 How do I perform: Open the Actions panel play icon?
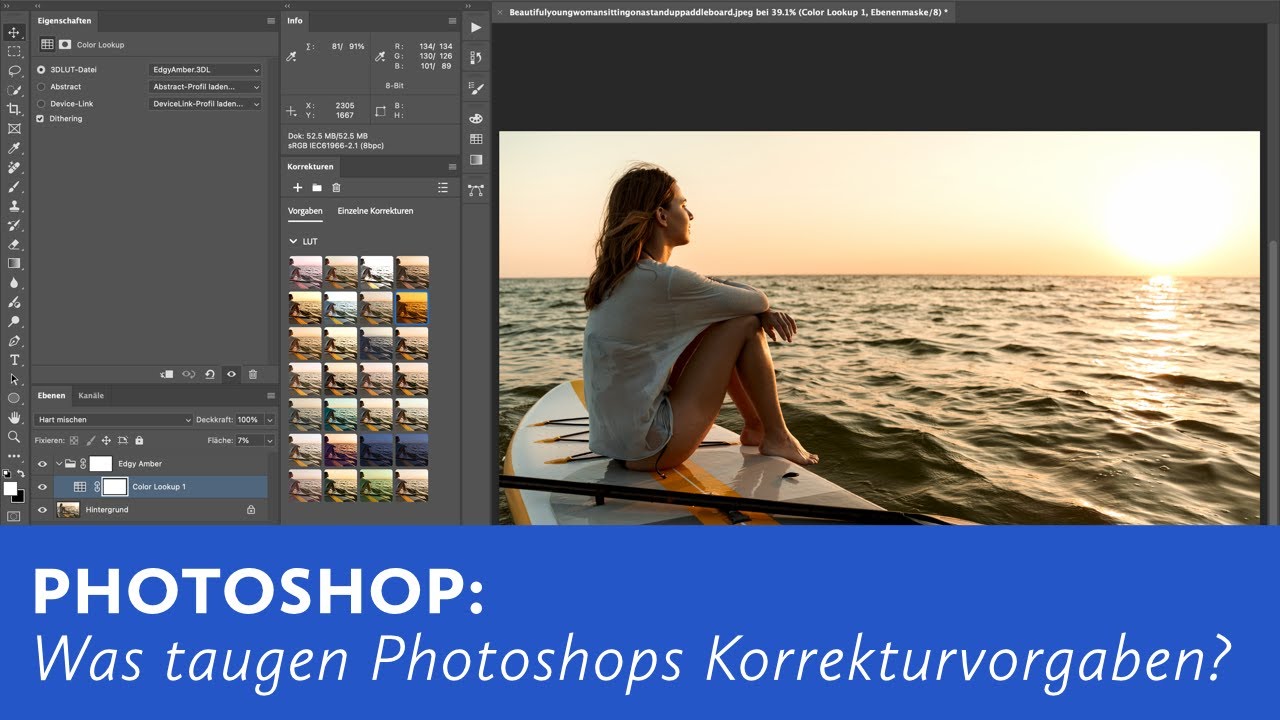(x=476, y=27)
